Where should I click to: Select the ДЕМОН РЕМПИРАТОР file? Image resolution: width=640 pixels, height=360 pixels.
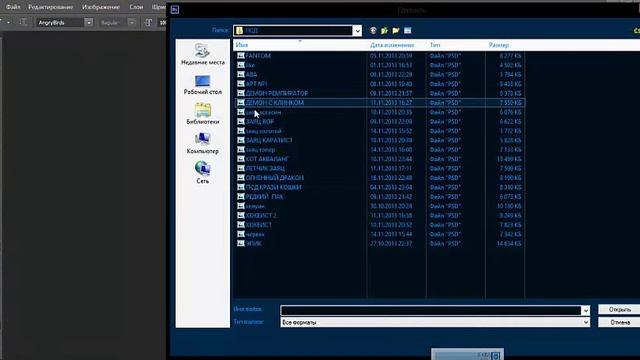(x=277, y=93)
